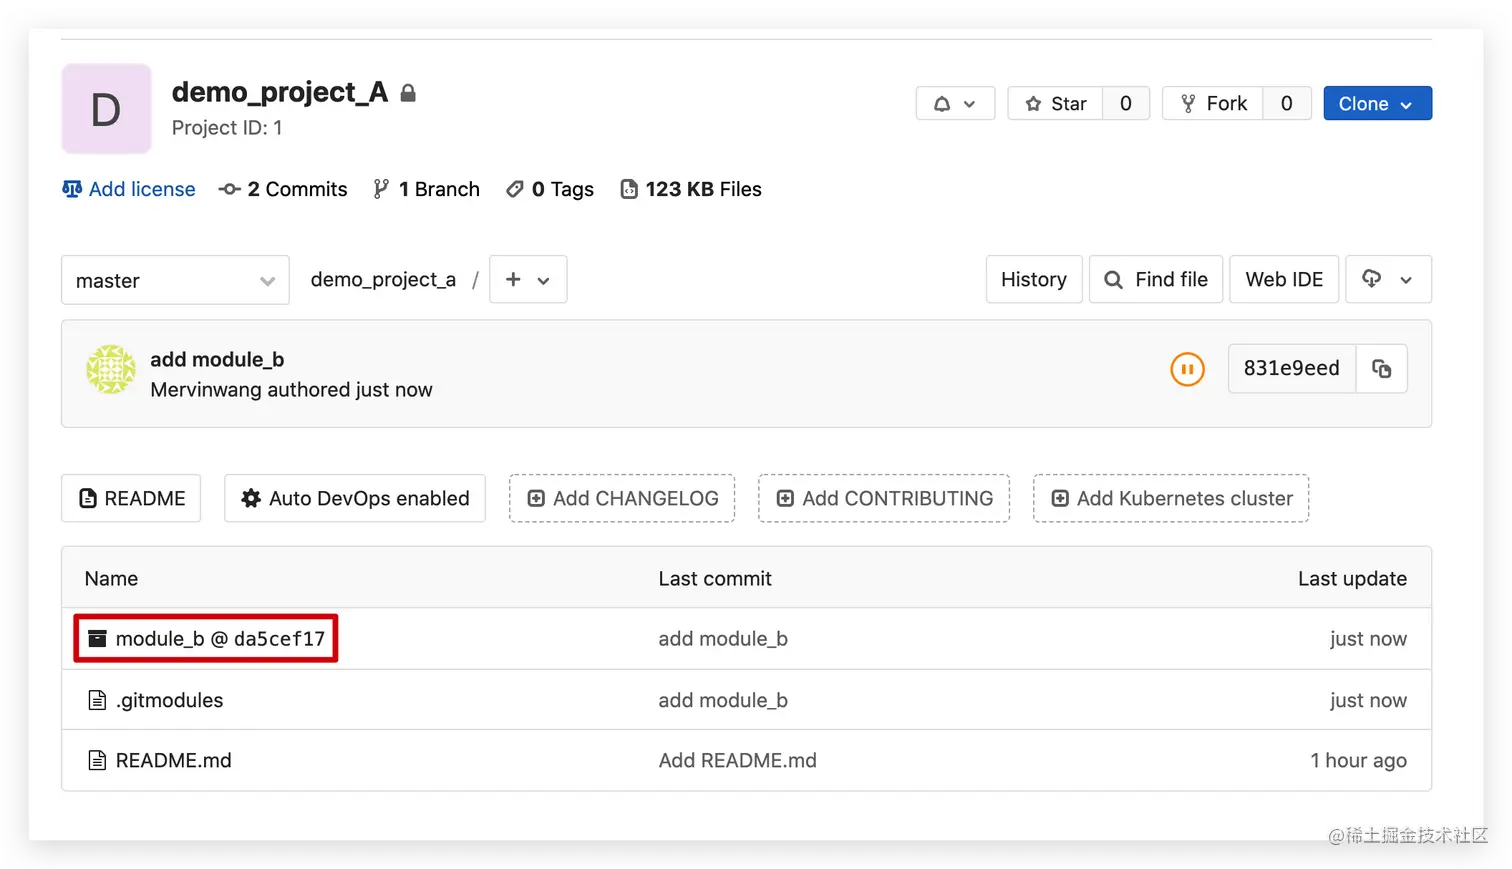Click the add module_b commit on the .gitmodules row
Viewport: 1512px width, 869px height.
click(x=723, y=700)
